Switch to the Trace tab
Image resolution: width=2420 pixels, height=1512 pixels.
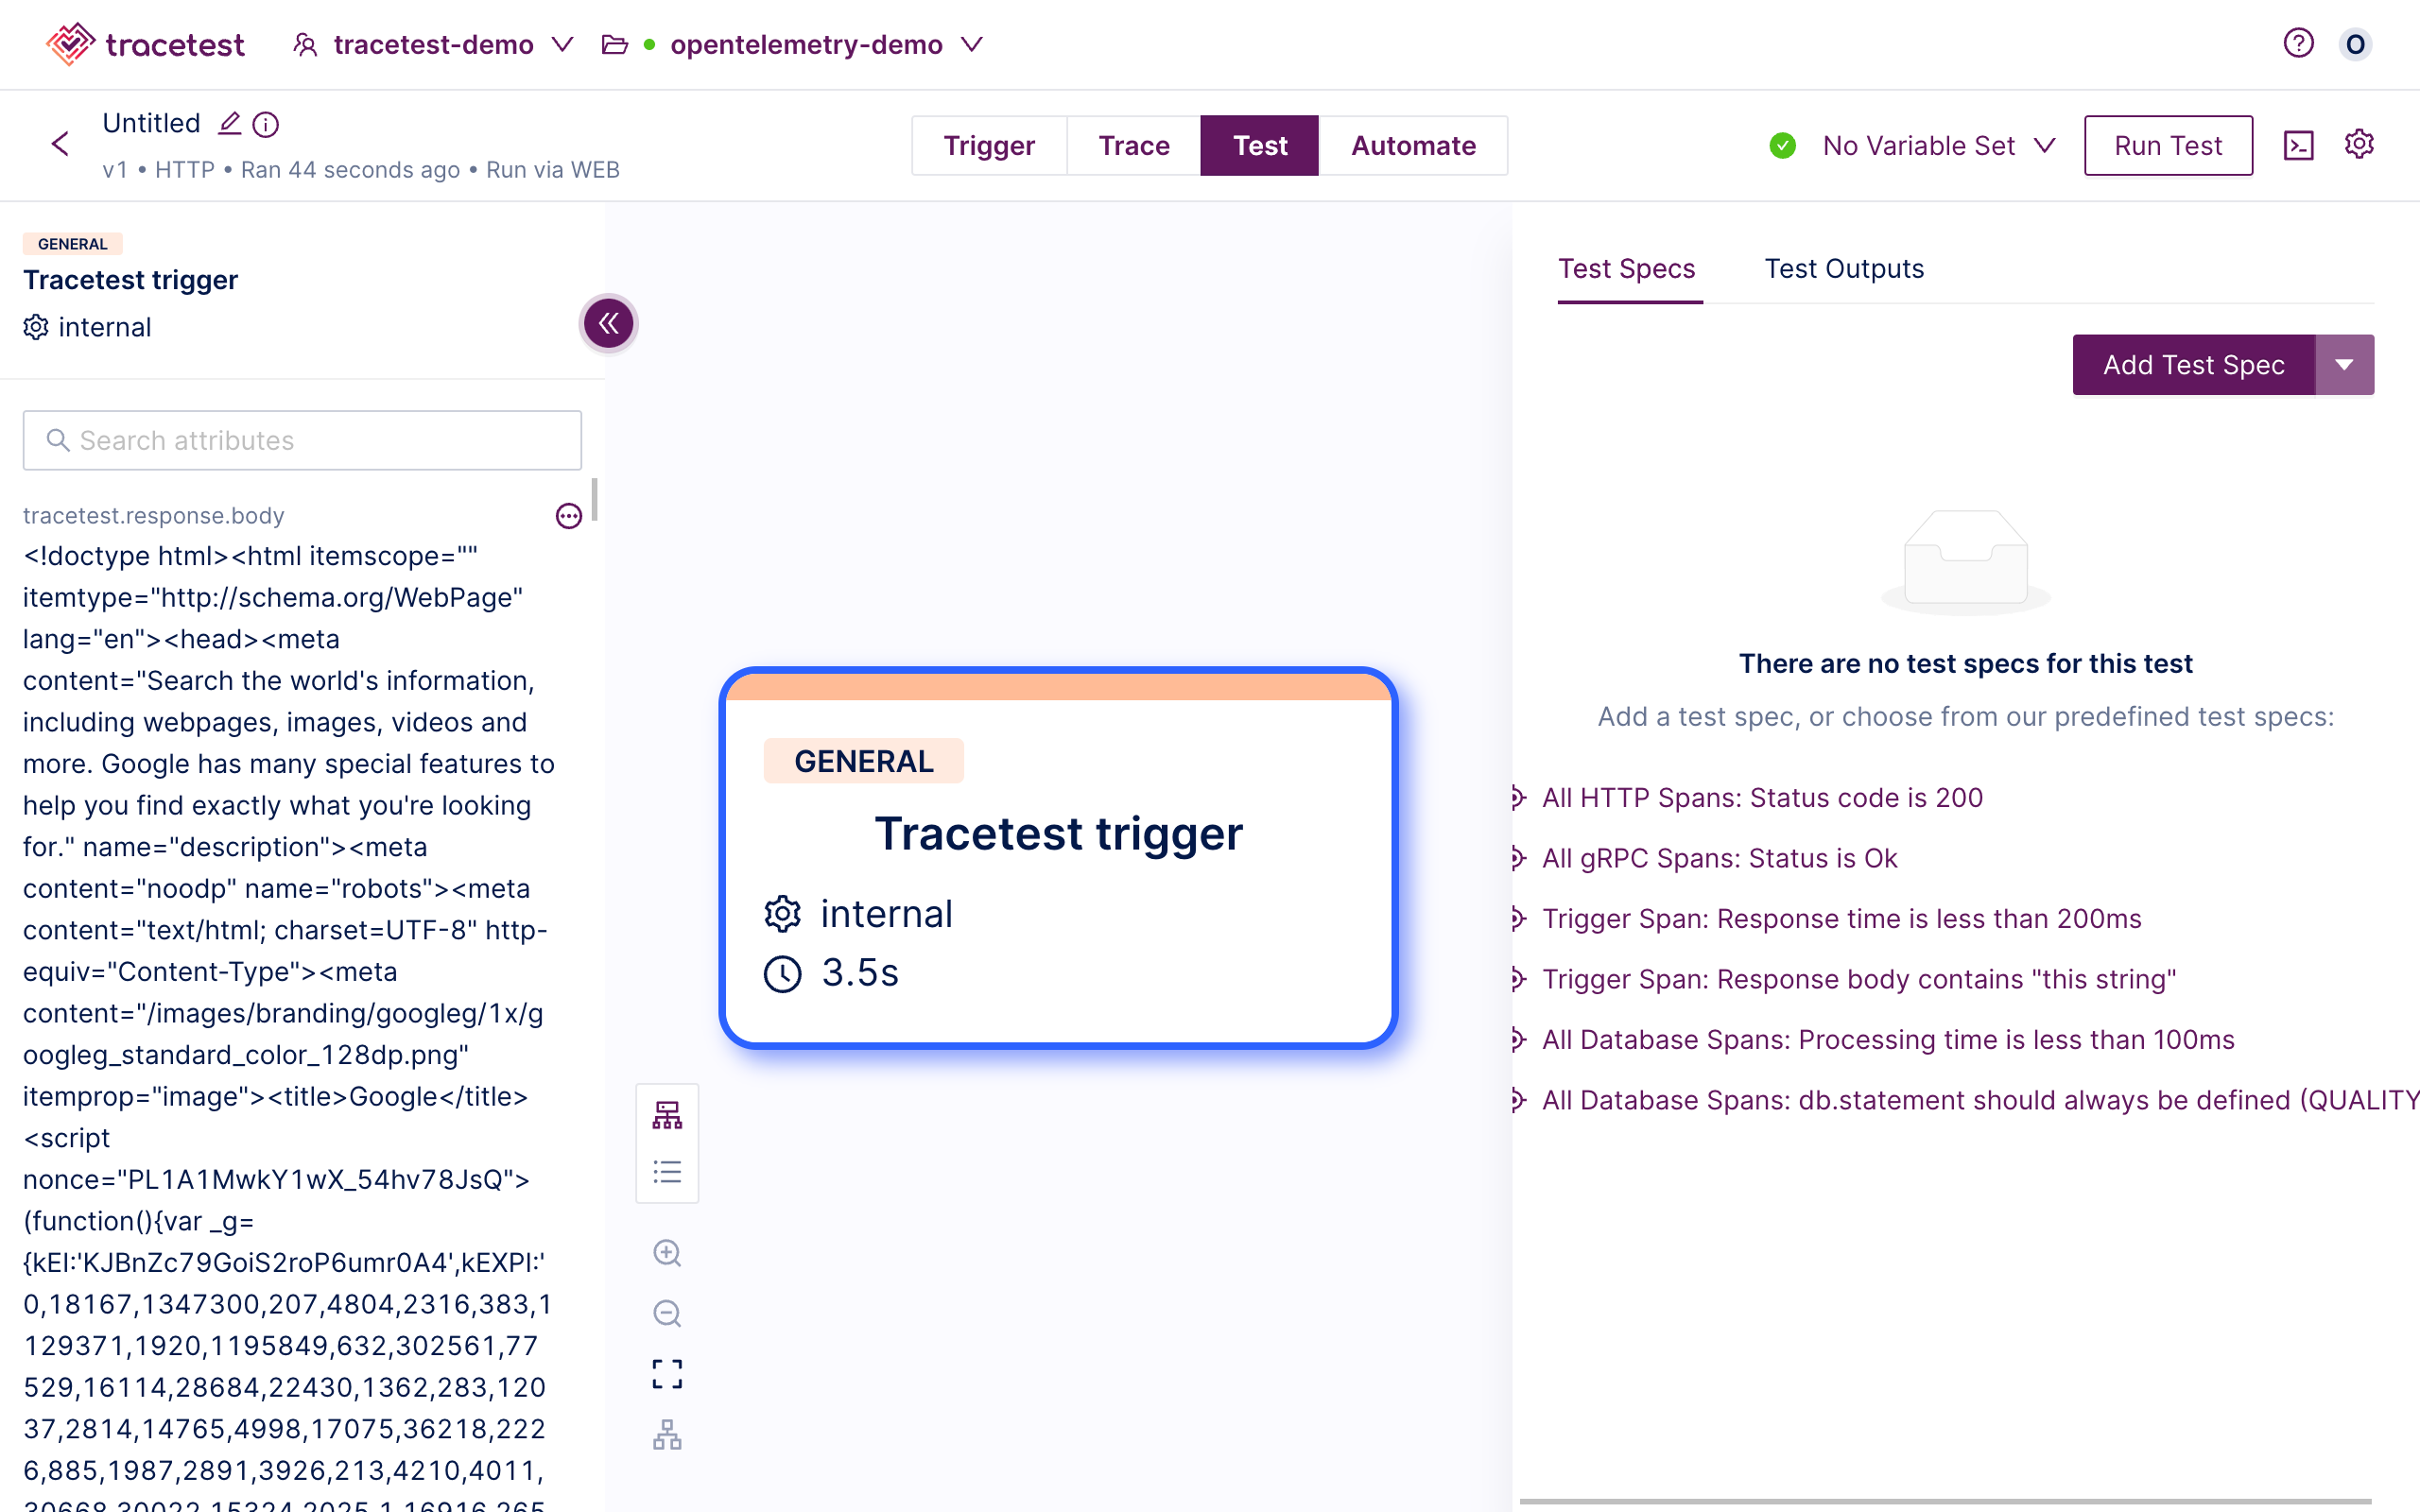[1132, 145]
